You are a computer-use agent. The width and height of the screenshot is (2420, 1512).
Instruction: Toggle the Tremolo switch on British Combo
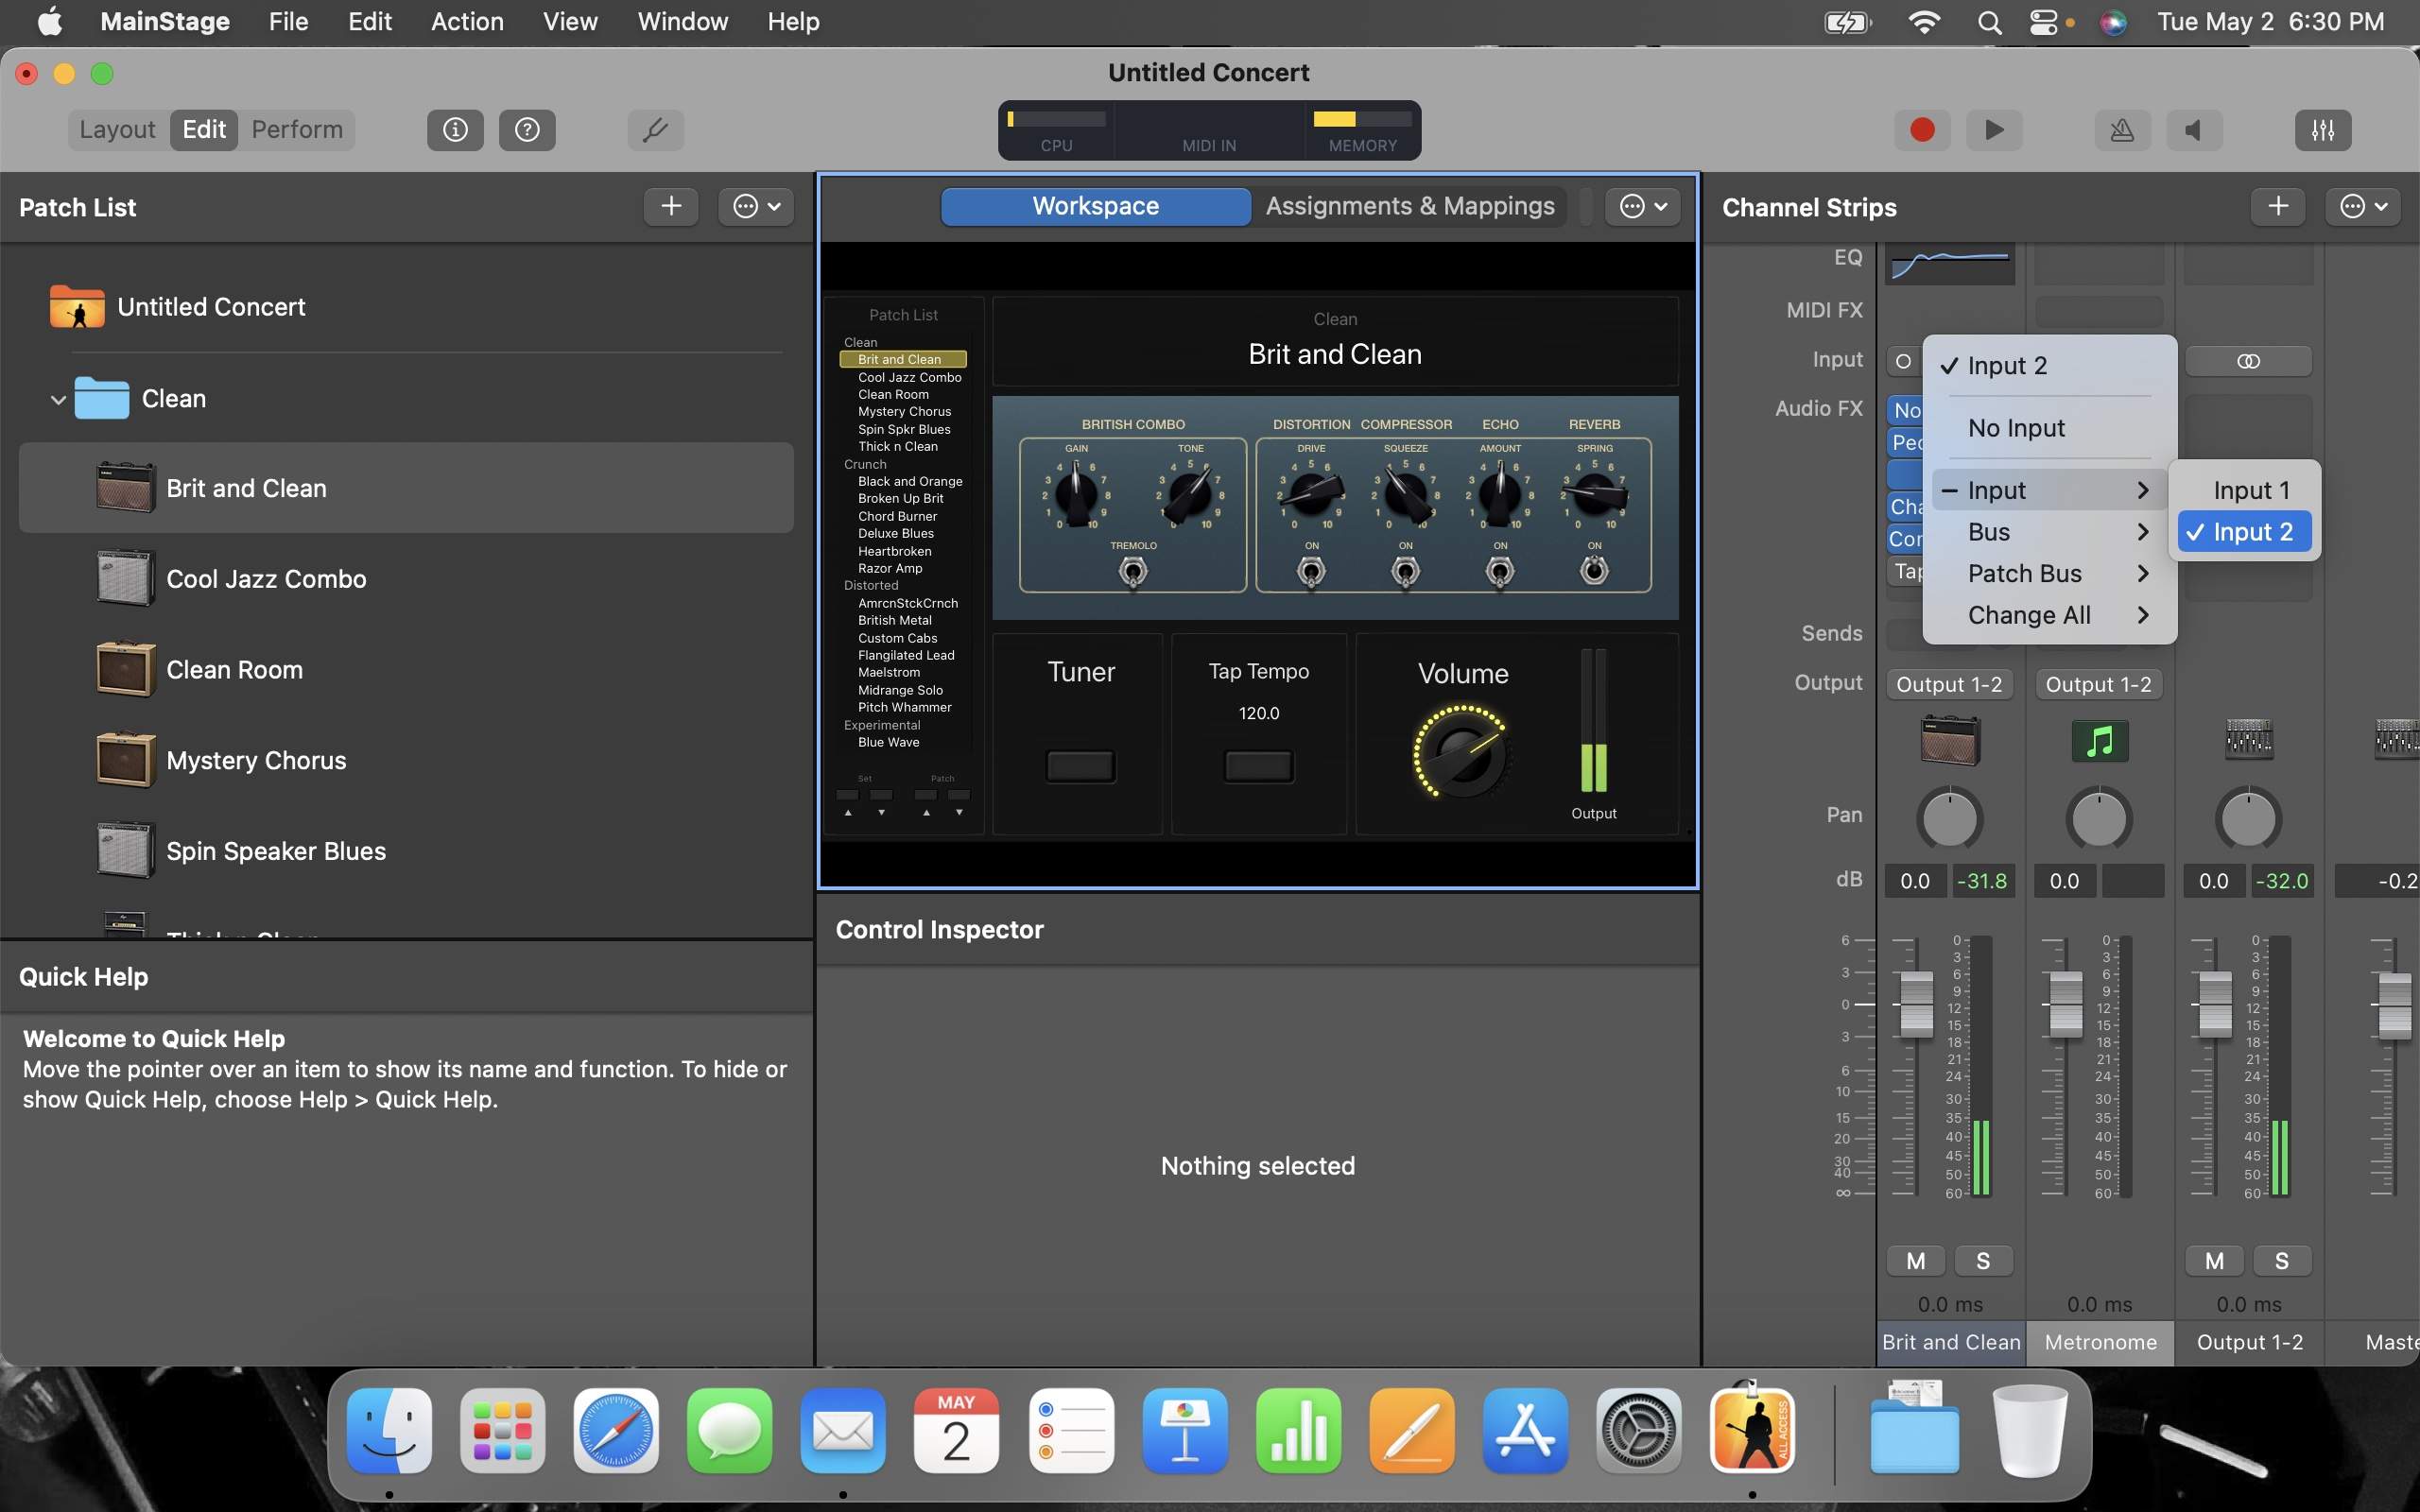tap(1133, 572)
